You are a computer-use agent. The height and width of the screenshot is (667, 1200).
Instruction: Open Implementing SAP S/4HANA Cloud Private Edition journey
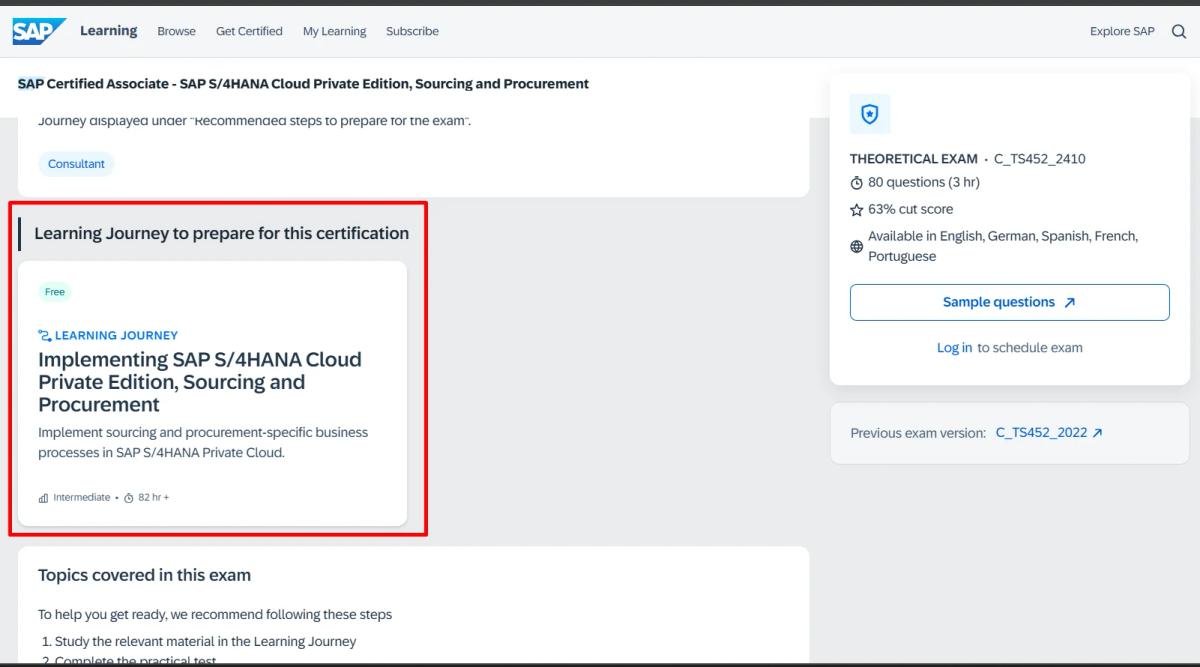[200, 382]
